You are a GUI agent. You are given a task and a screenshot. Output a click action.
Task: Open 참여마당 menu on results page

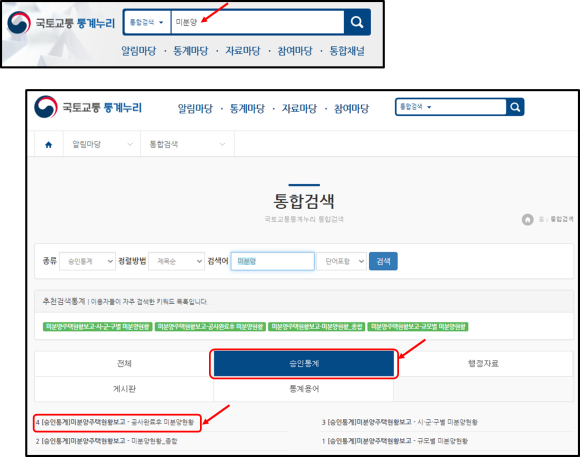click(352, 108)
